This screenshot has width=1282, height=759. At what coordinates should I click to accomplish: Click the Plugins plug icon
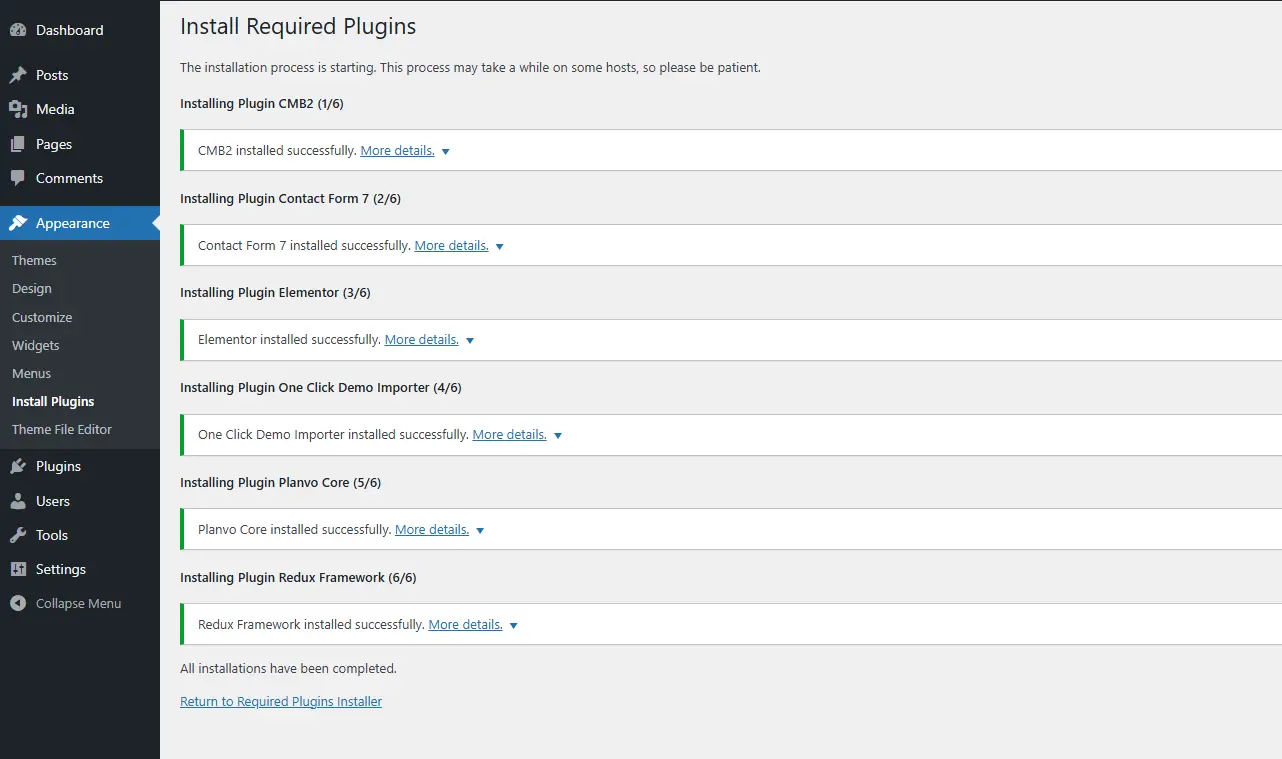[x=18, y=466]
